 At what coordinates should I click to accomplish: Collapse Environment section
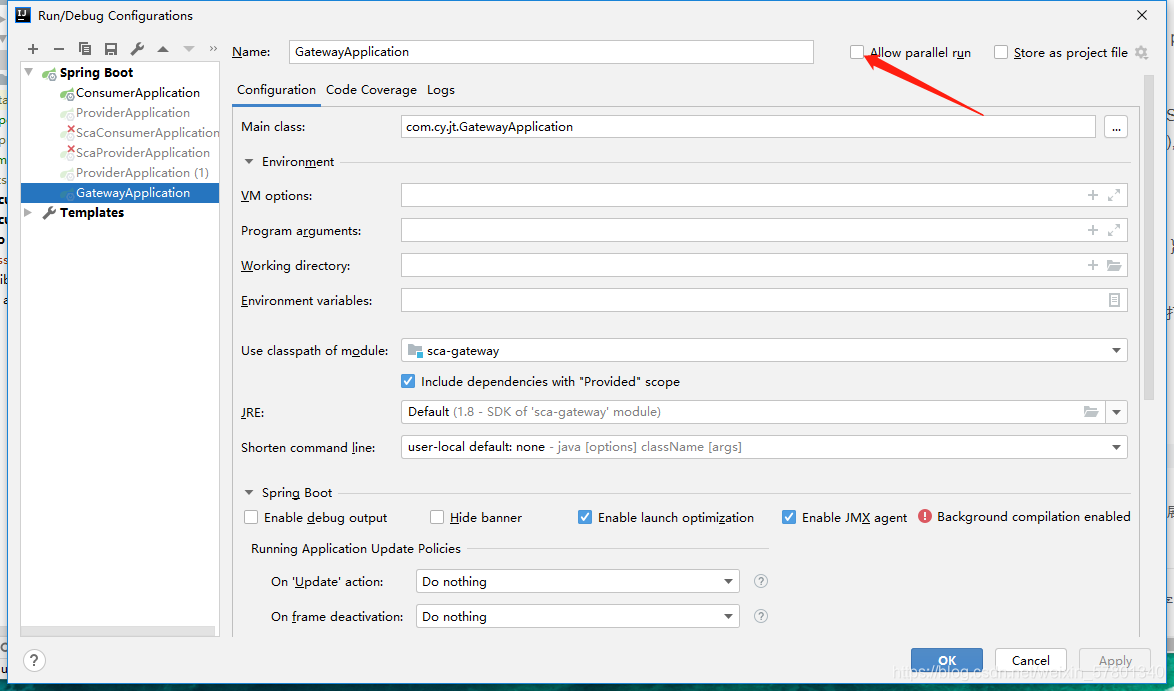[249, 162]
